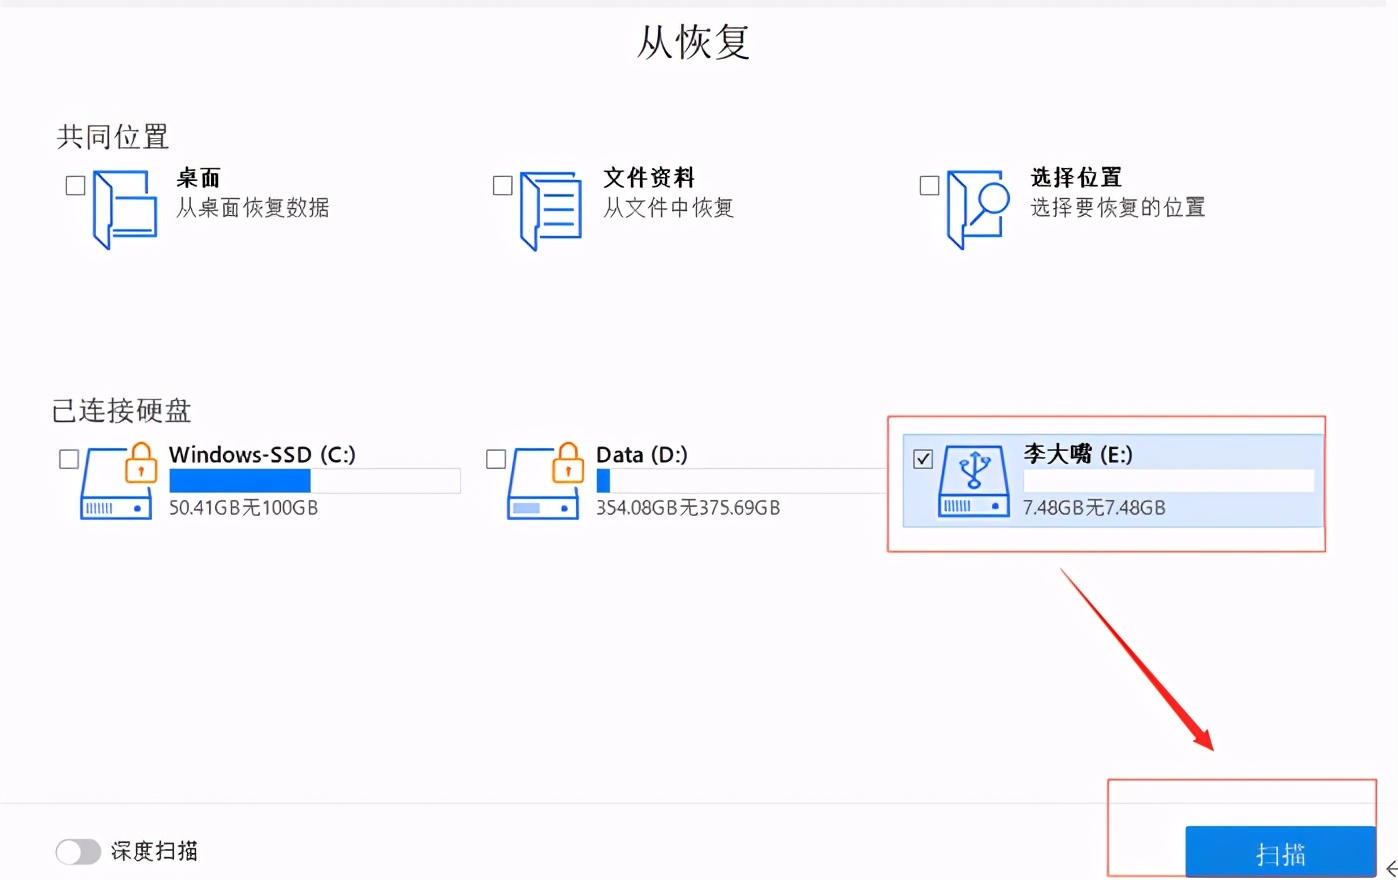Click the Windows-SSD (C:) usage bar

click(315, 481)
